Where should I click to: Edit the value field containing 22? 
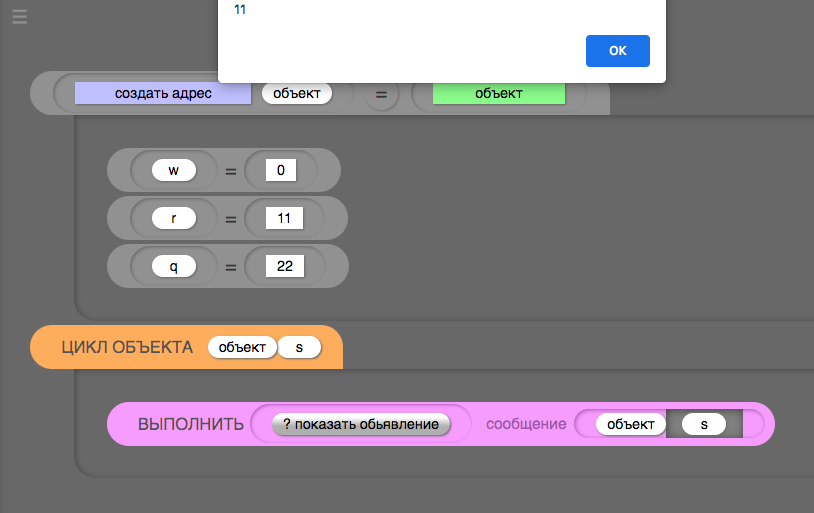pyautogui.click(x=284, y=266)
